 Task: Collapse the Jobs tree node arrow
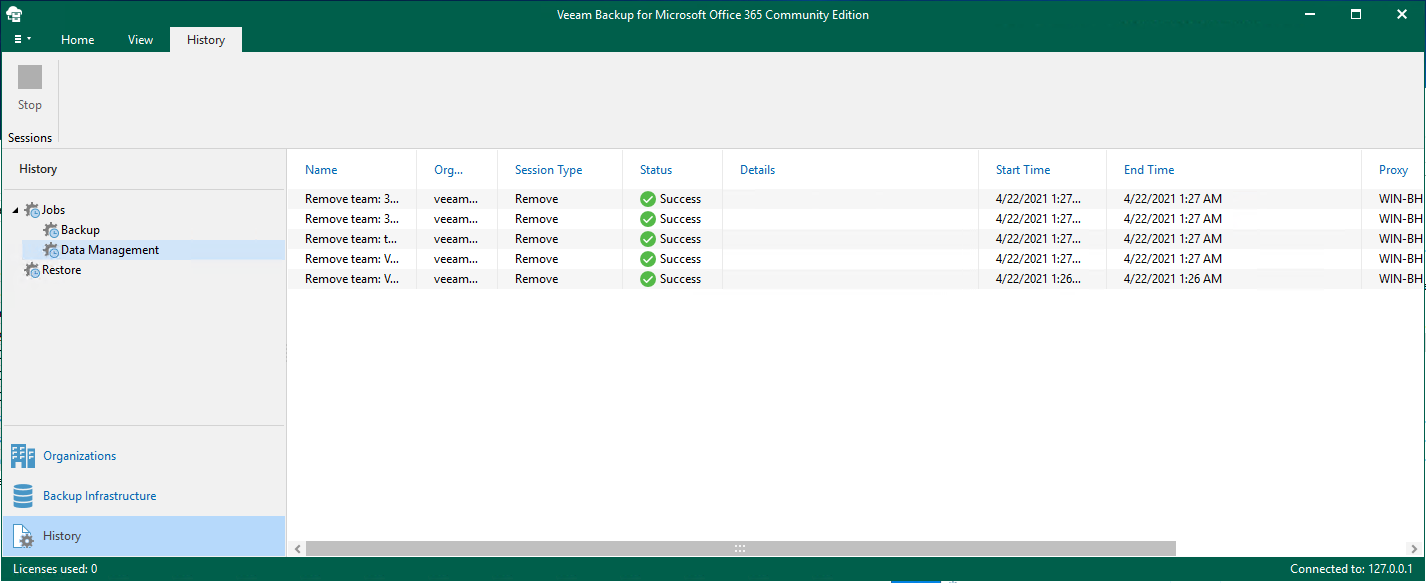click(15, 210)
